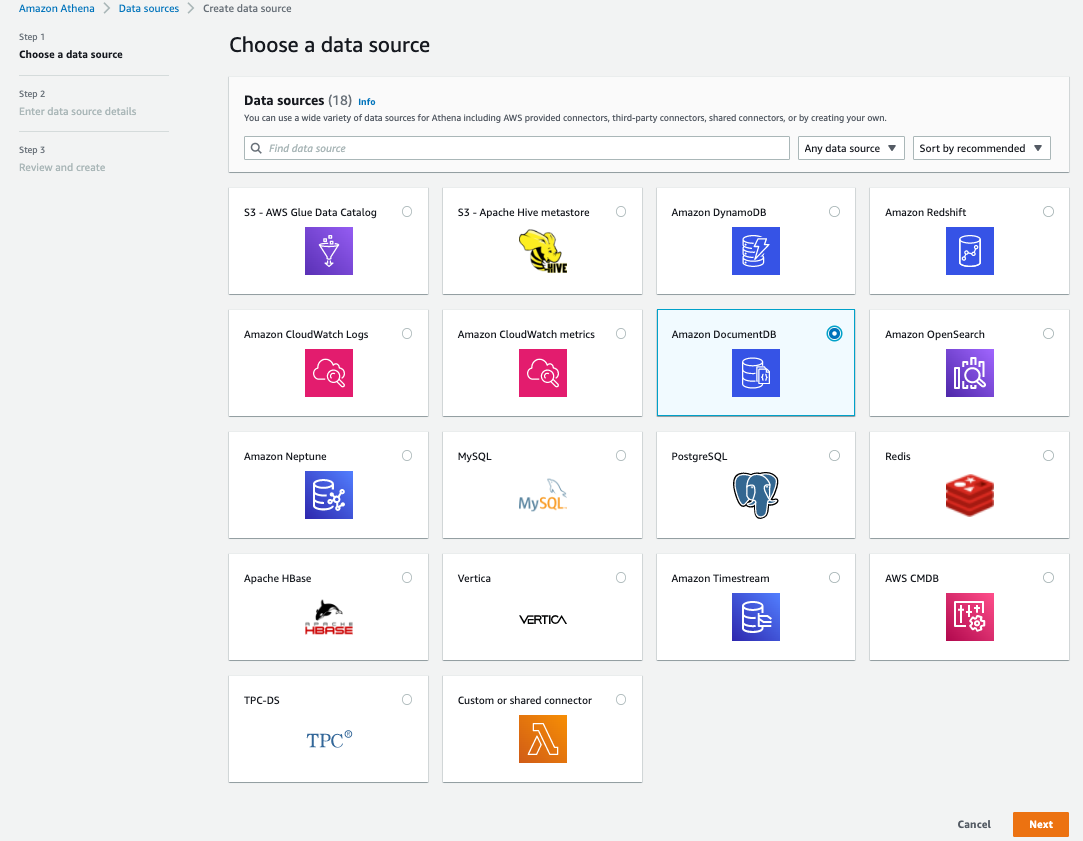
Task: Click the Custom or shared connector title
Action: coord(525,700)
